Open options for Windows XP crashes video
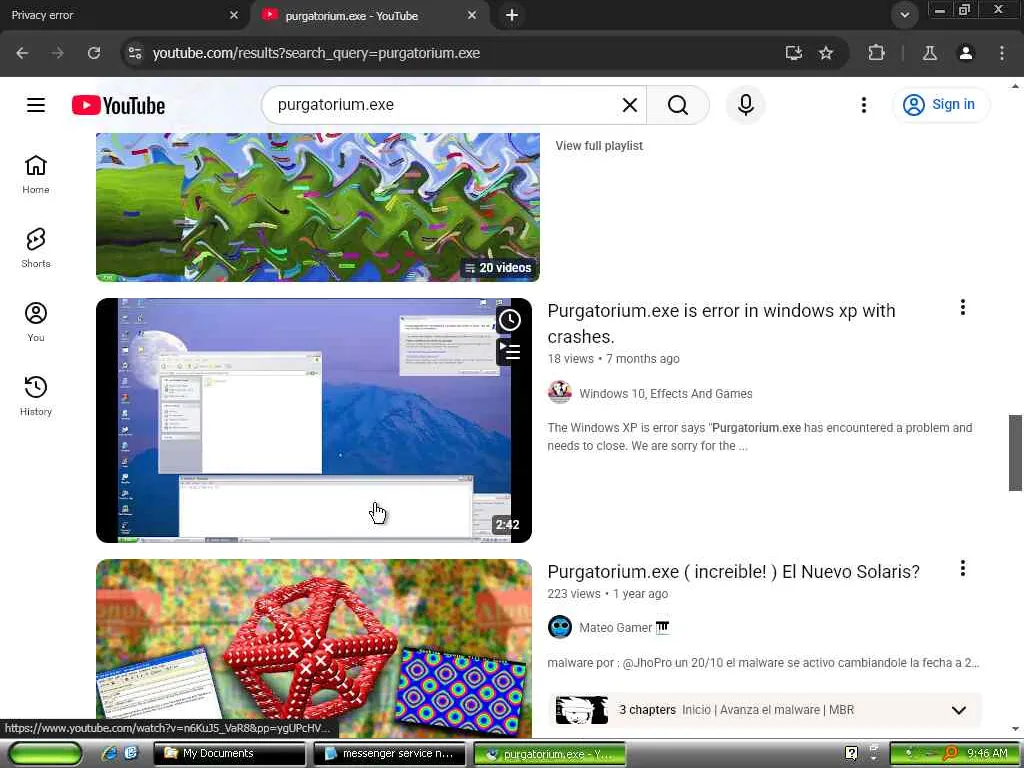 (x=962, y=308)
